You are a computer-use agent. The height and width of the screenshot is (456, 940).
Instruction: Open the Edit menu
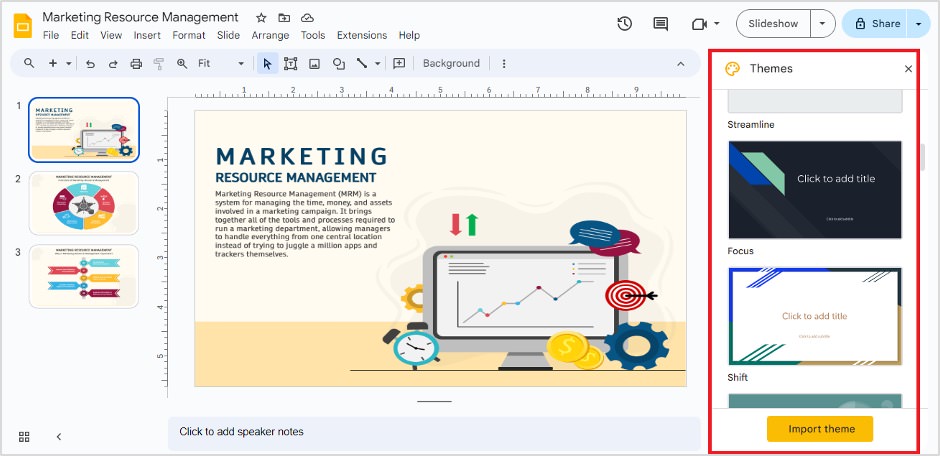pos(80,35)
